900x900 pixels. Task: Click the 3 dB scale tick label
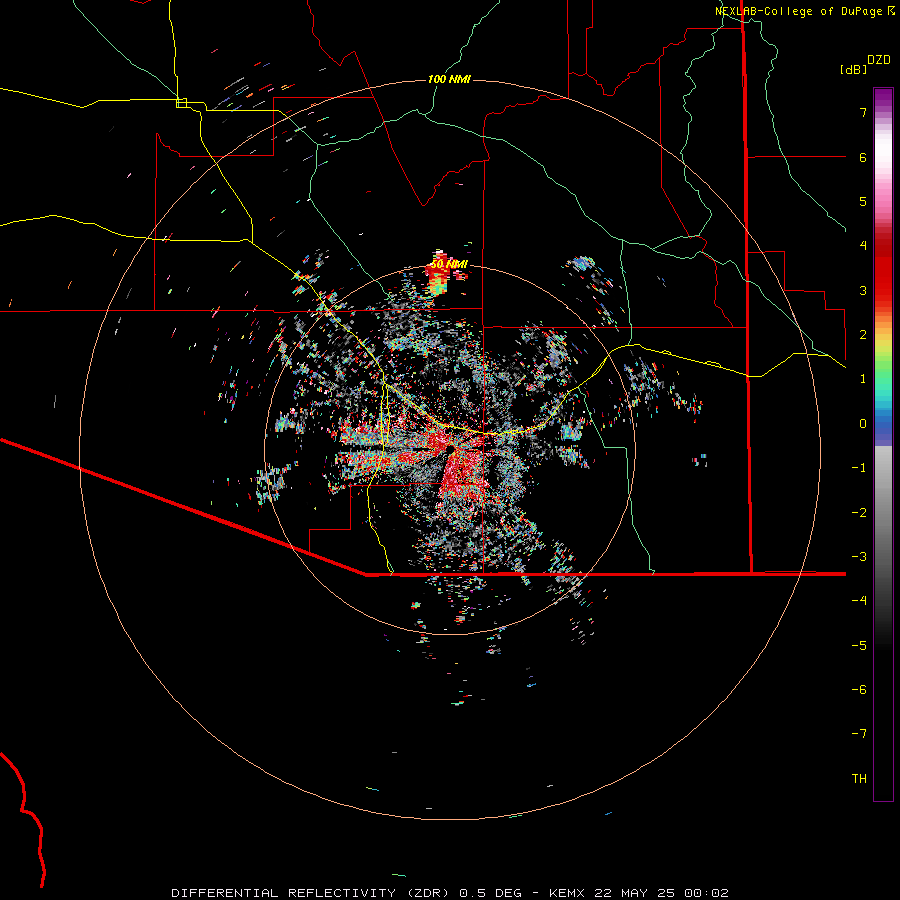point(863,290)
